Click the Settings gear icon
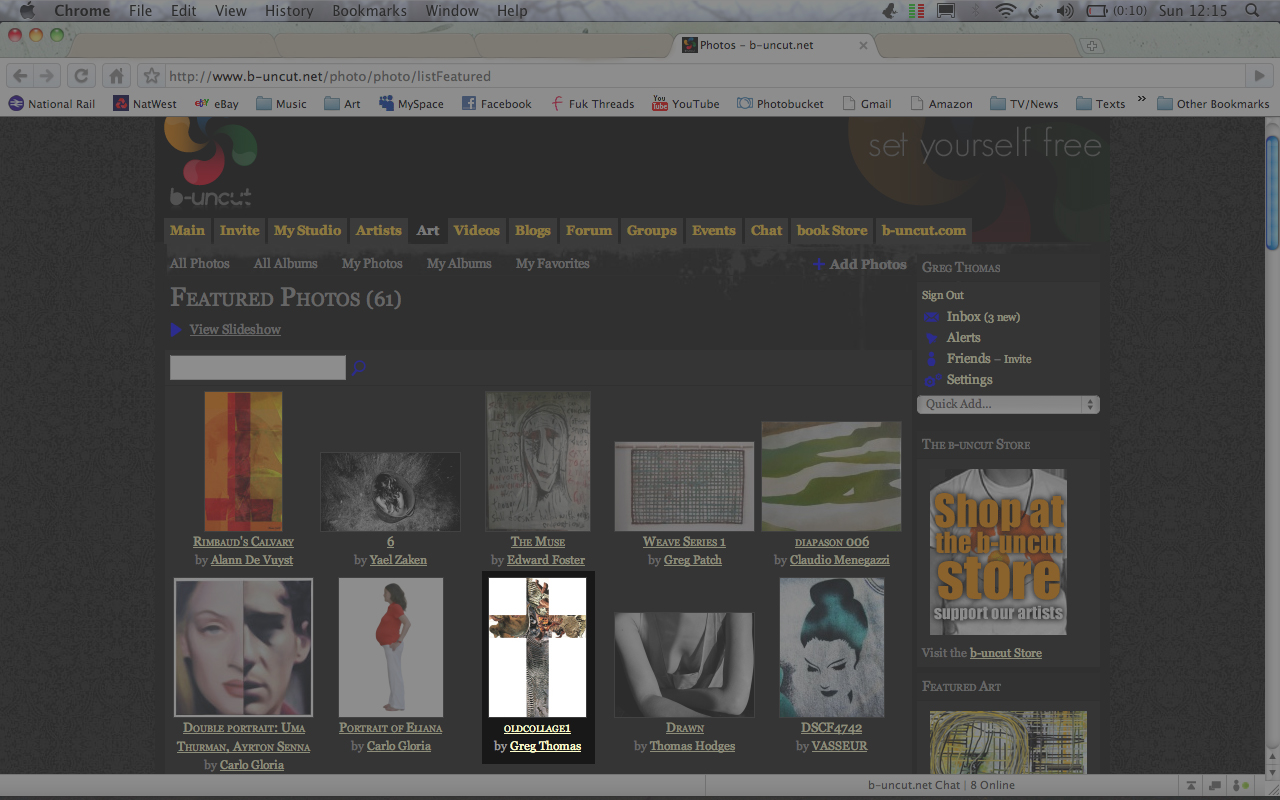 point(932,380)
